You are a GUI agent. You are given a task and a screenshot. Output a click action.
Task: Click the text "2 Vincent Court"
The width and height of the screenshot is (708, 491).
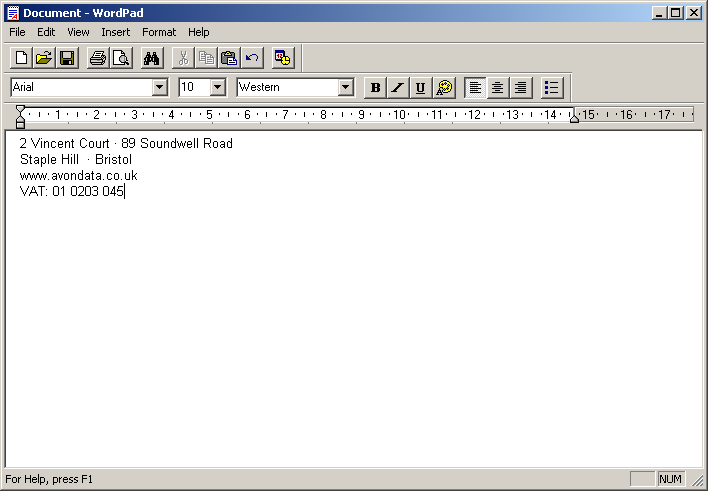tap(65, 144)
